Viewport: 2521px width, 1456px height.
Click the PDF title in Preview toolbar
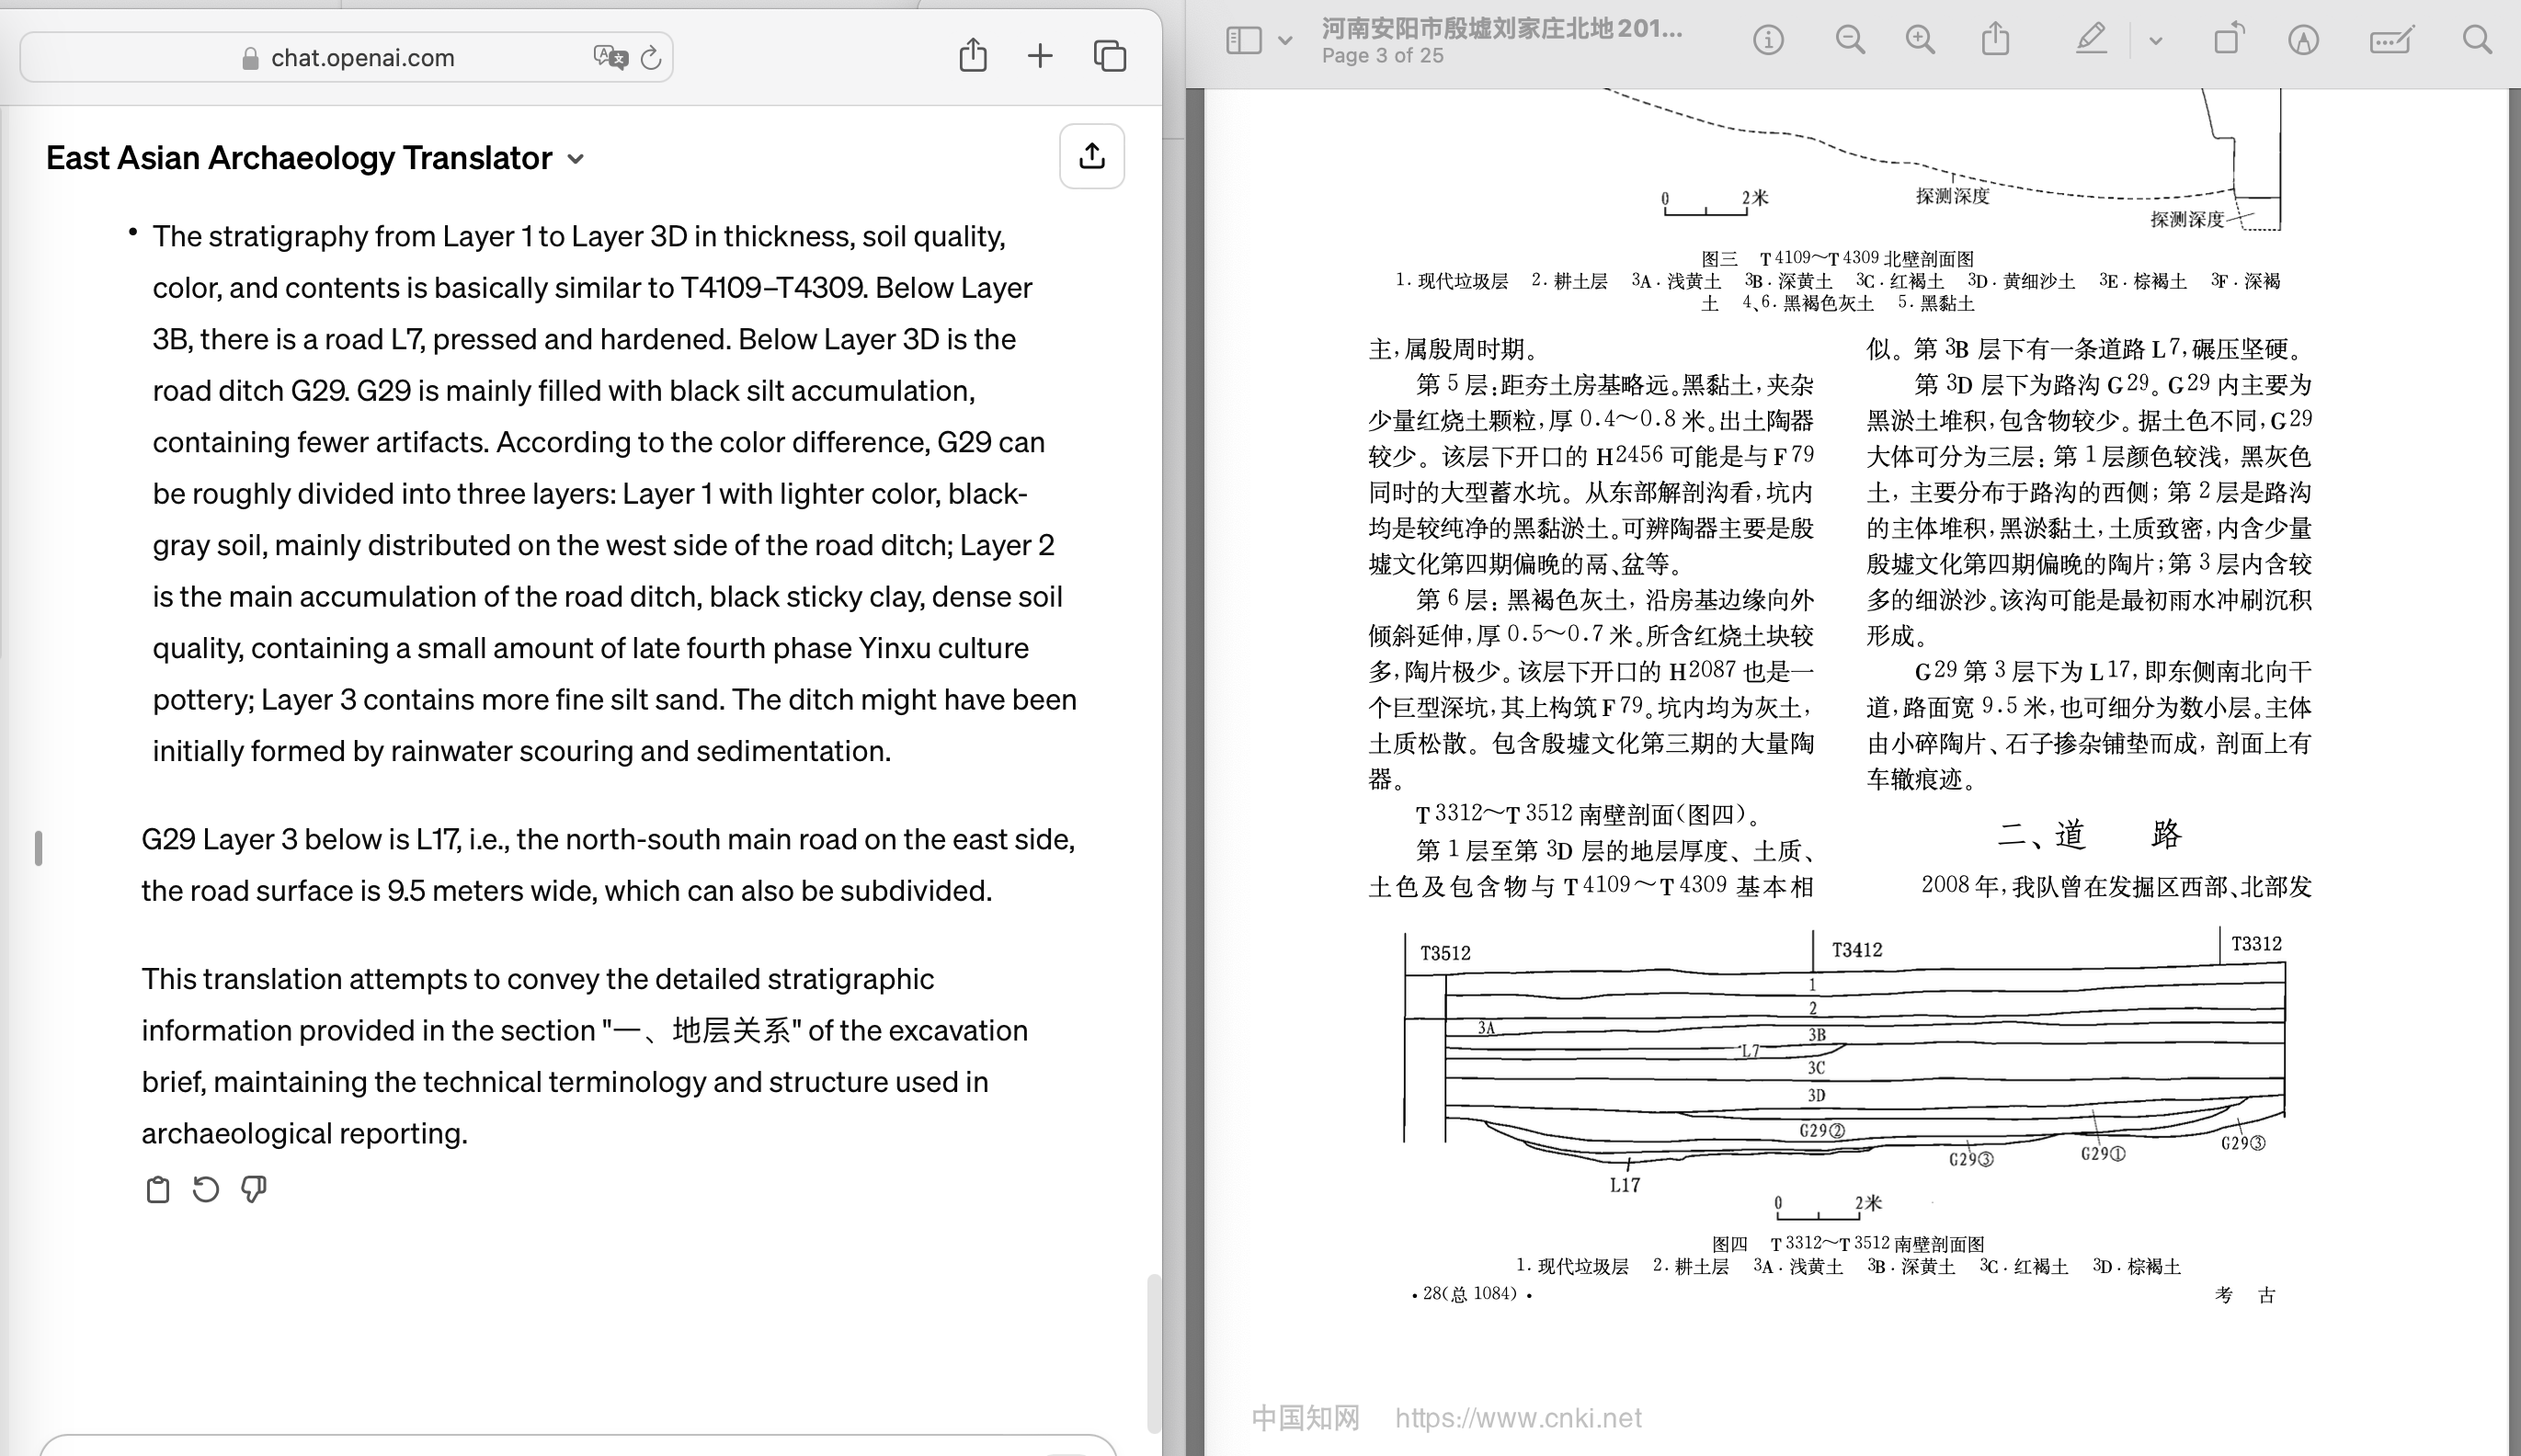coord(1501,28)
